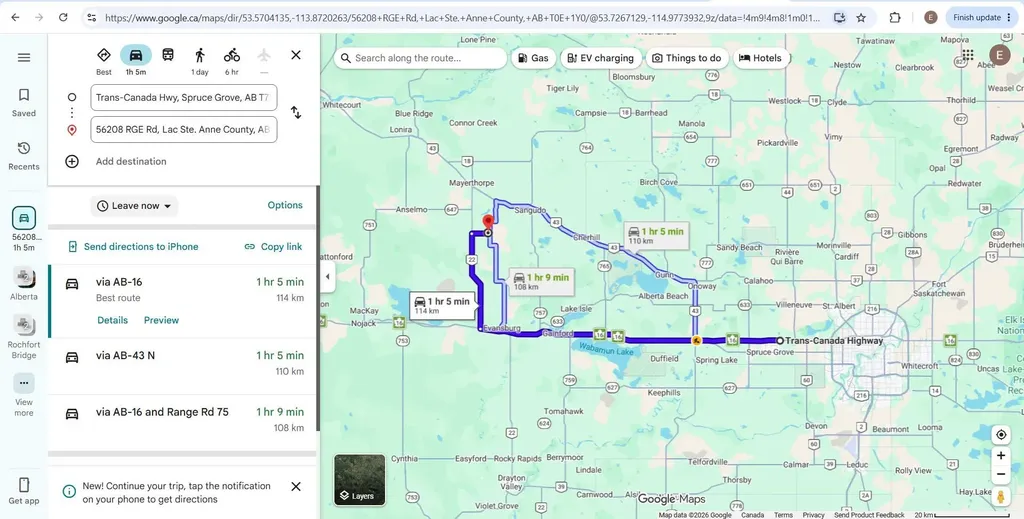This screenshot has width=1024, height=519.
Task: Open browser Extensions
Action: click(x=895, y=18)
